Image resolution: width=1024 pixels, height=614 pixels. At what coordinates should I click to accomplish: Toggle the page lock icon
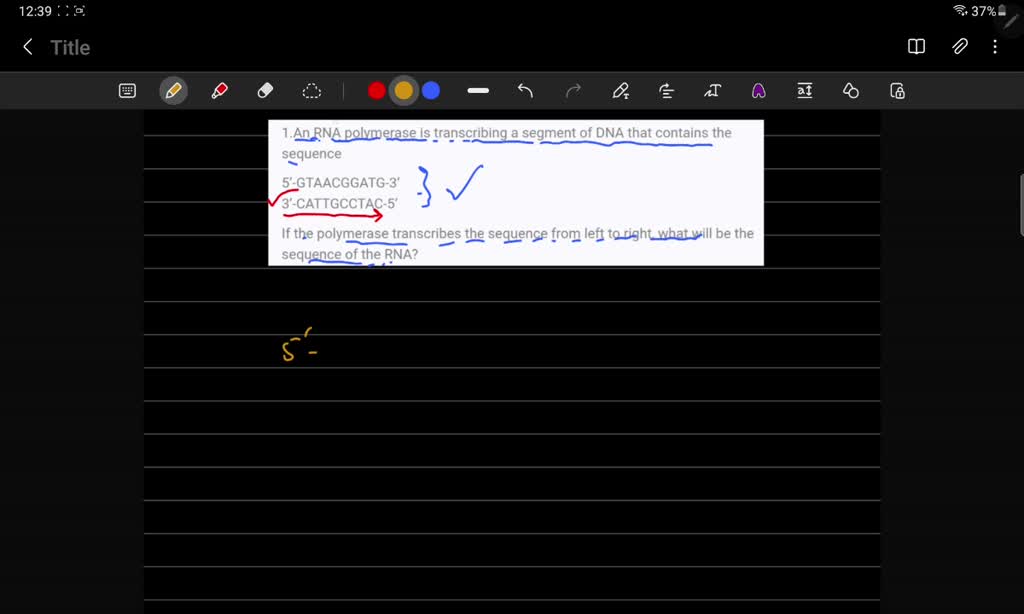pyautogui.click(x=896, y=90)
